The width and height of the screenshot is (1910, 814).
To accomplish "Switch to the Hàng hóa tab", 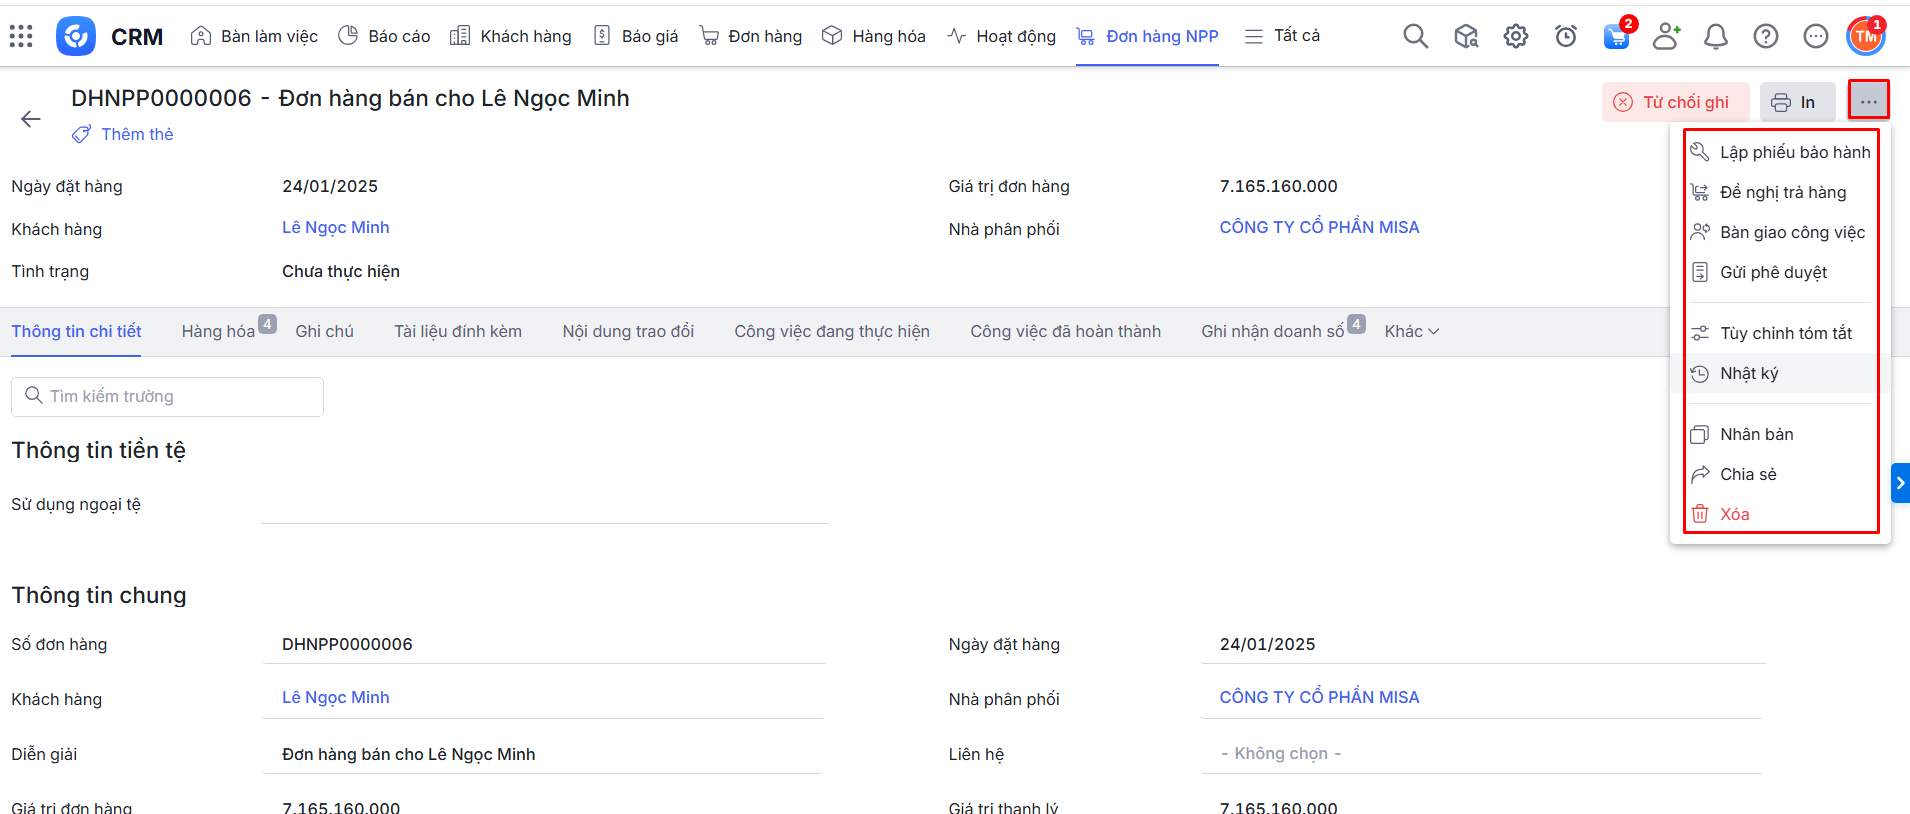I will tap(218, 331).
